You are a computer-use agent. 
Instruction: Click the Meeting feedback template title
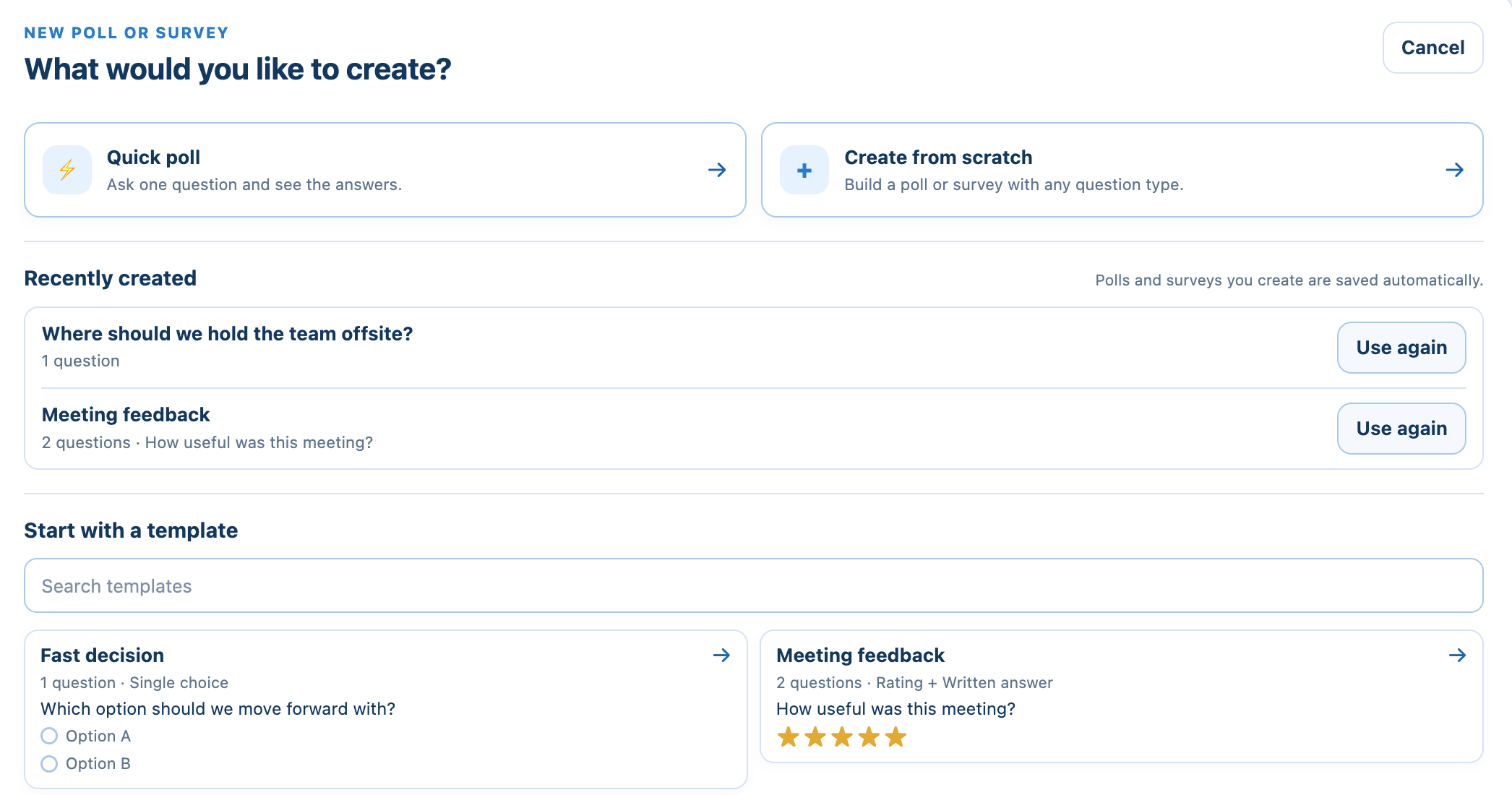[861, 656]
